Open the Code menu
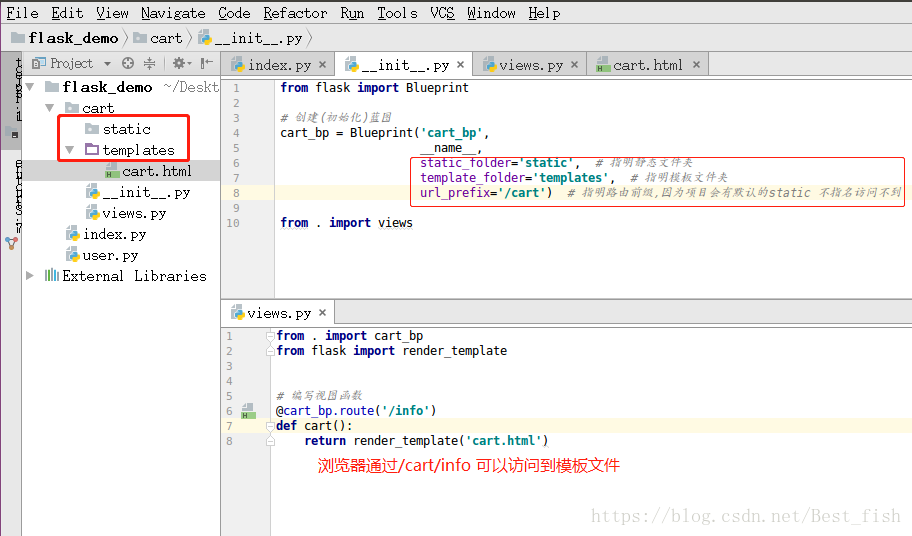 [234, 13]
